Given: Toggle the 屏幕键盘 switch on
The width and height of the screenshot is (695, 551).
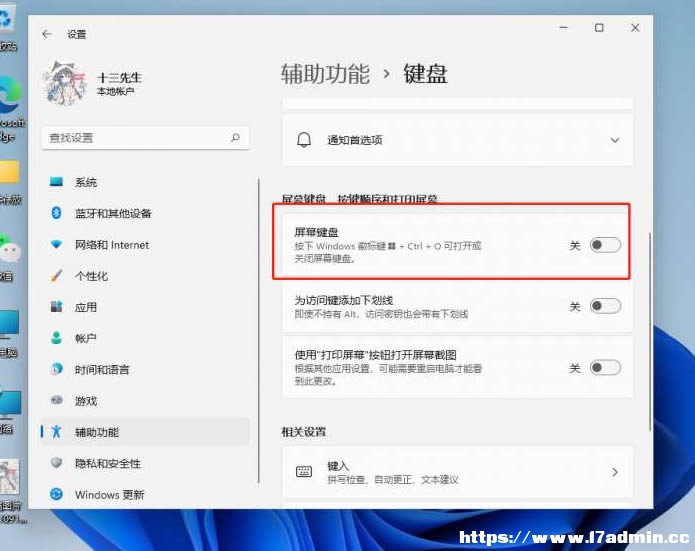Looking at the screenshot, I should point(605,245).
